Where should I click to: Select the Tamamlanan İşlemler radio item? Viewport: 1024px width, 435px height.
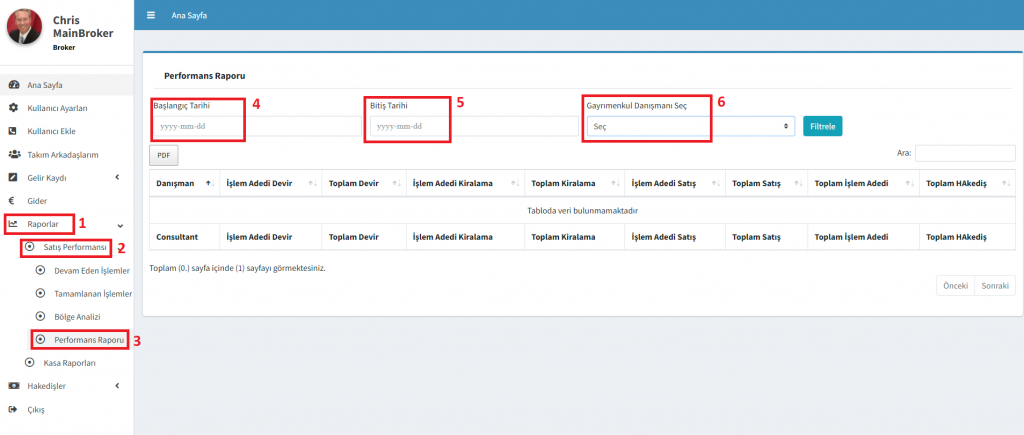coord(41,293)
